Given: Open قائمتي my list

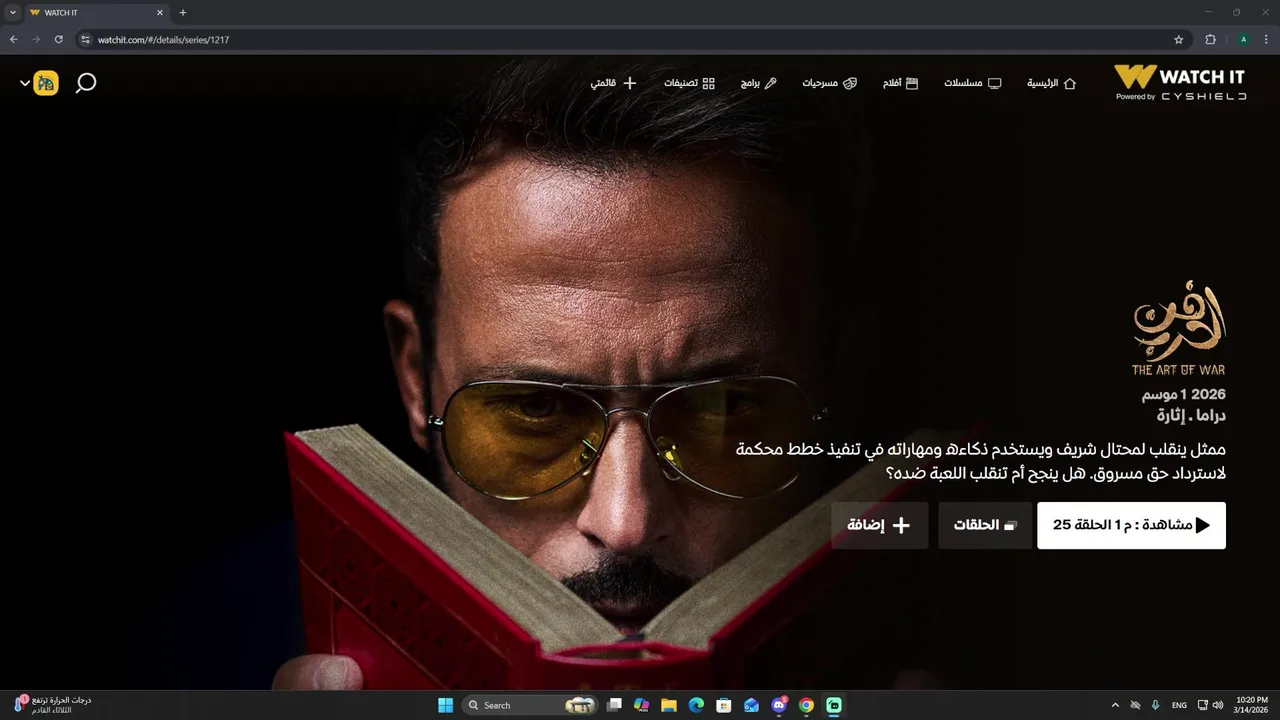Looking at the screenshot, I should [x=613, y=83].
